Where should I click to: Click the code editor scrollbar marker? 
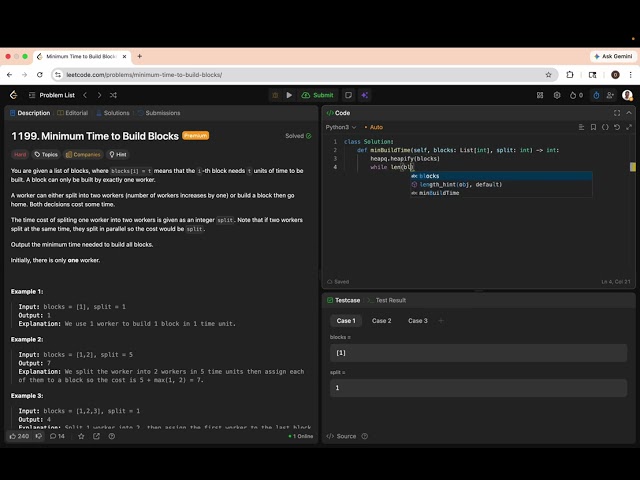[633, 167]
